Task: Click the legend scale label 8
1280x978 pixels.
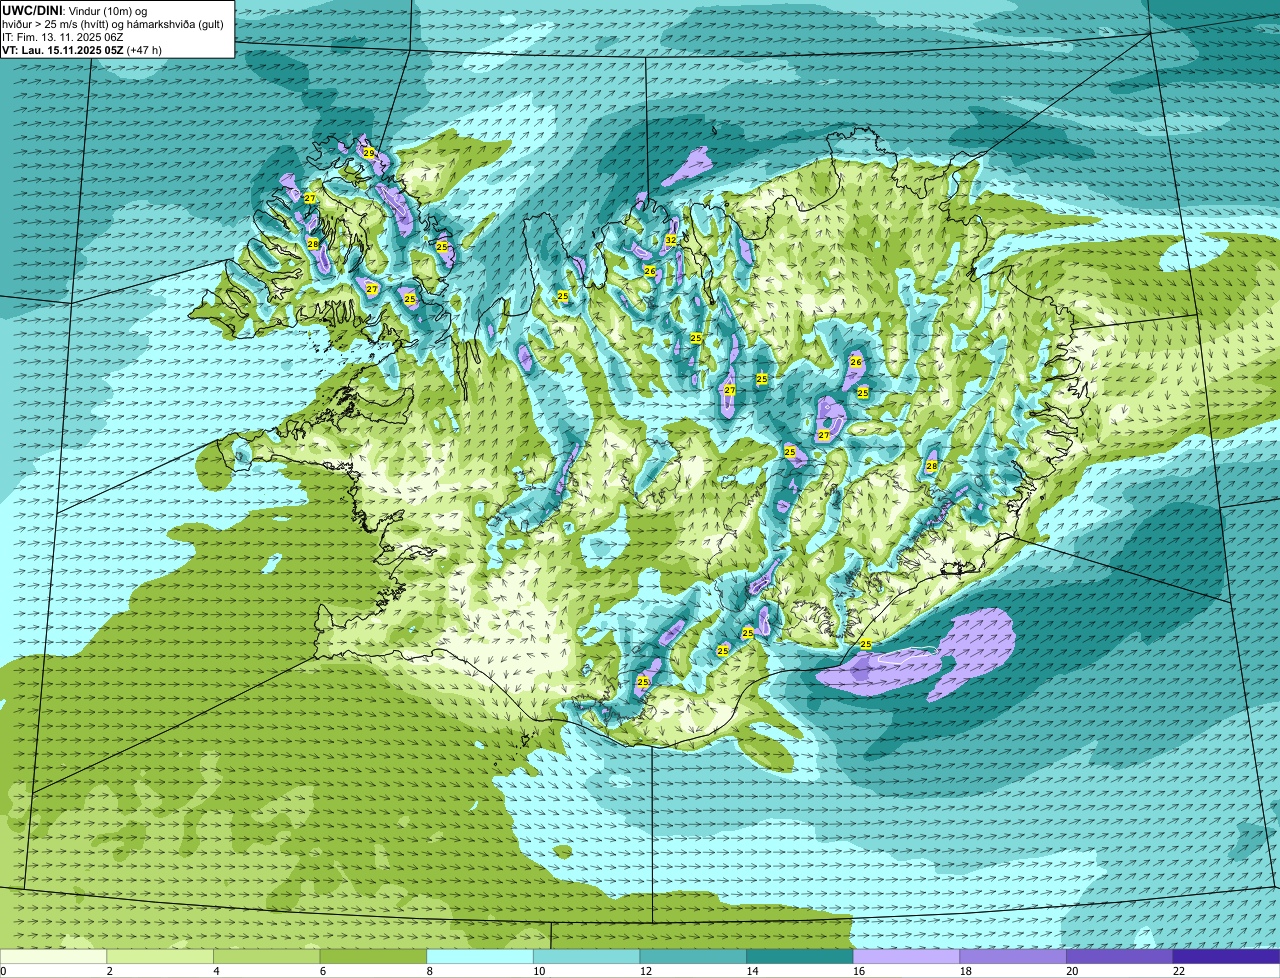Action: [429, 971]
